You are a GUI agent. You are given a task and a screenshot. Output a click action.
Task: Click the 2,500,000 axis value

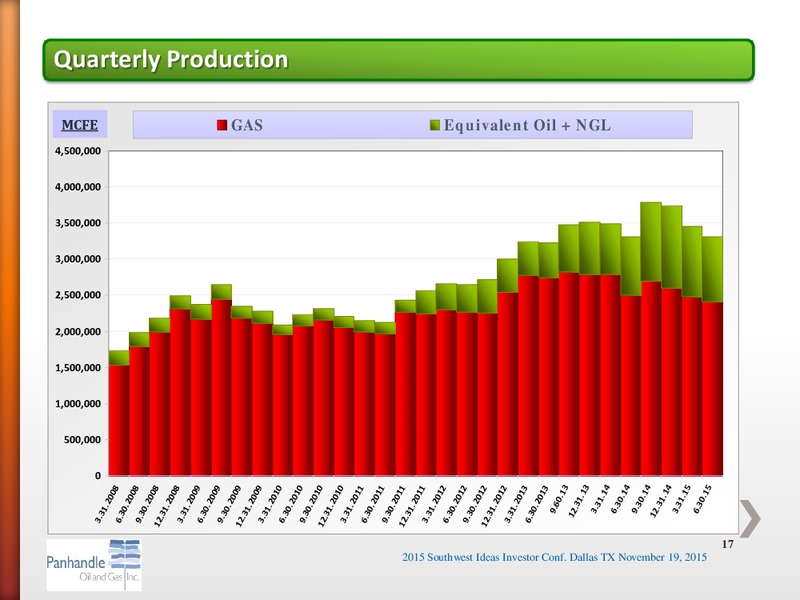pos(78,295)
